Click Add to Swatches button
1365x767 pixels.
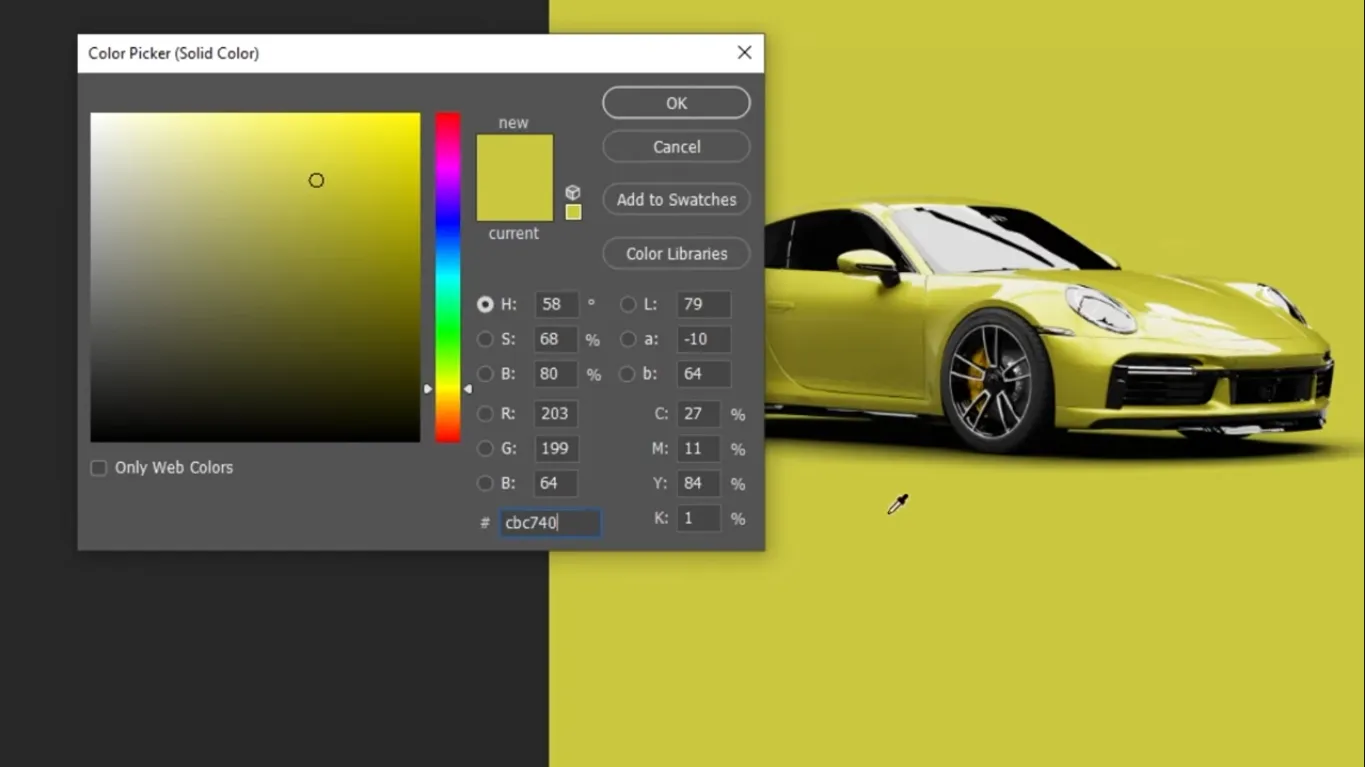point(676,200)
